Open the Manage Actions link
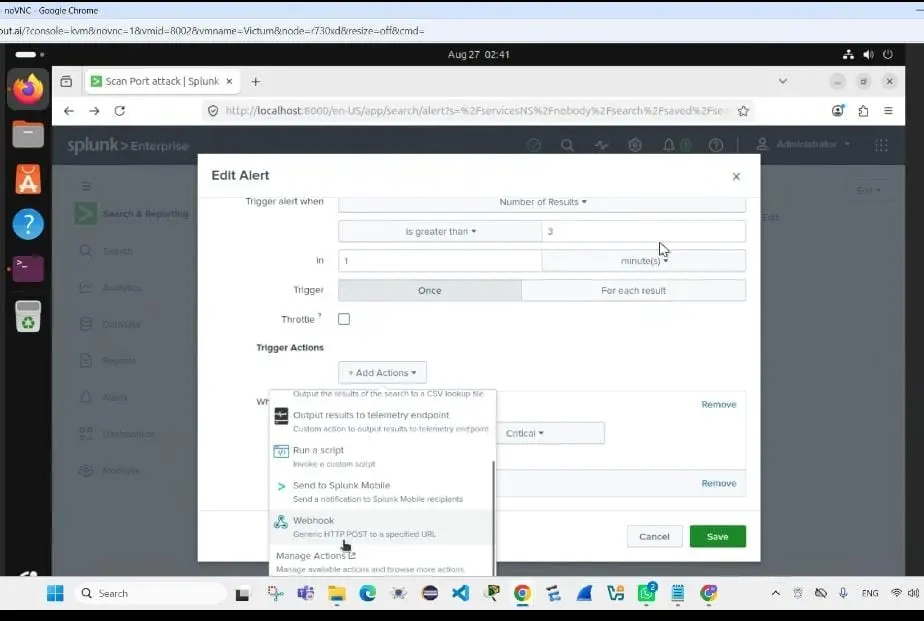Screen dimensions: 924x621 pos(315,556)
